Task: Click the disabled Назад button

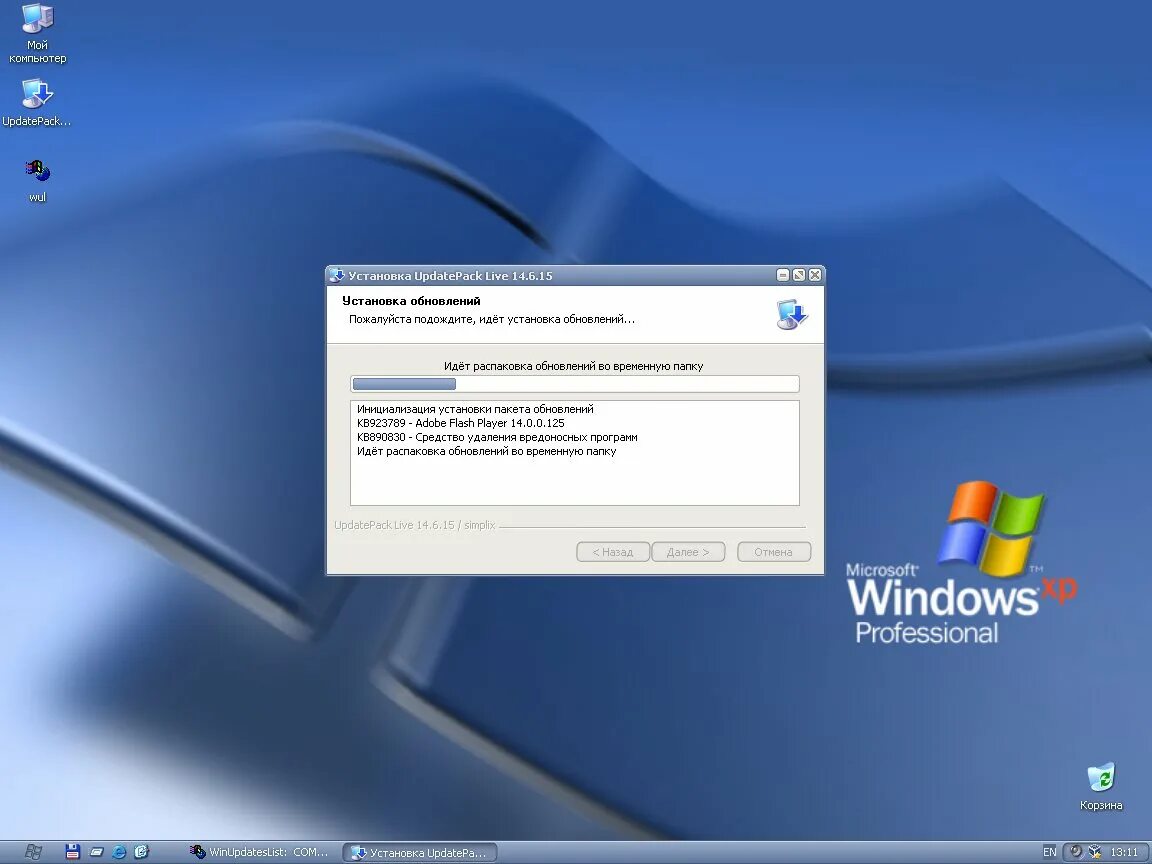Action: (613, 552)
